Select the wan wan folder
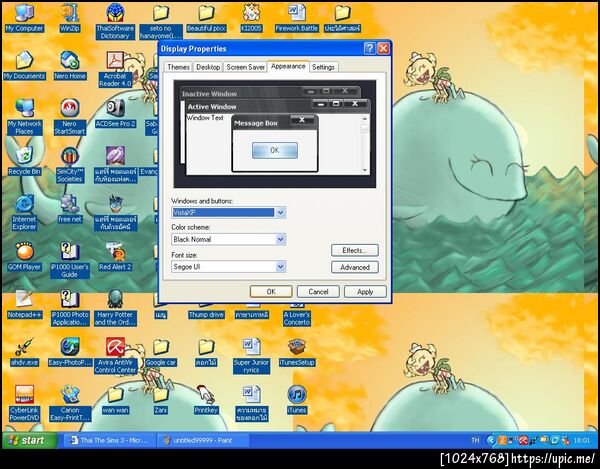 pyautogui.click(x=115, y=400)
